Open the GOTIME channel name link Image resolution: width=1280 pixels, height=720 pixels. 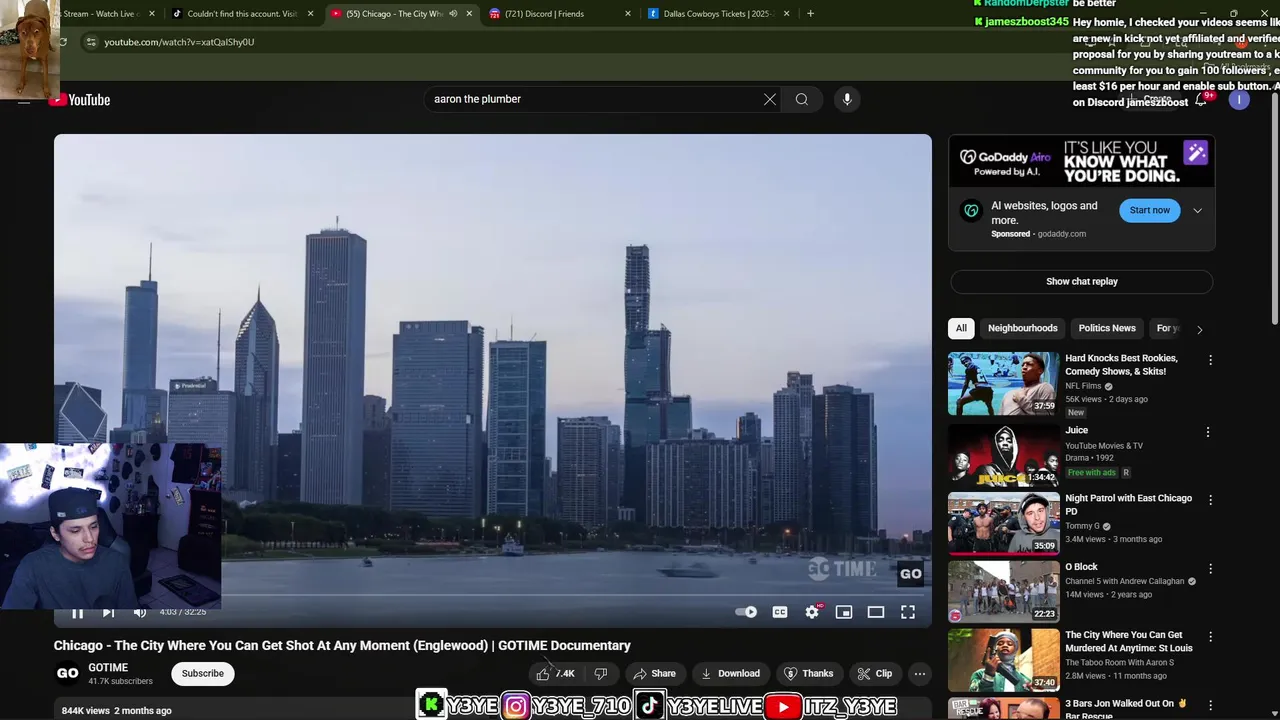(108, 668)
